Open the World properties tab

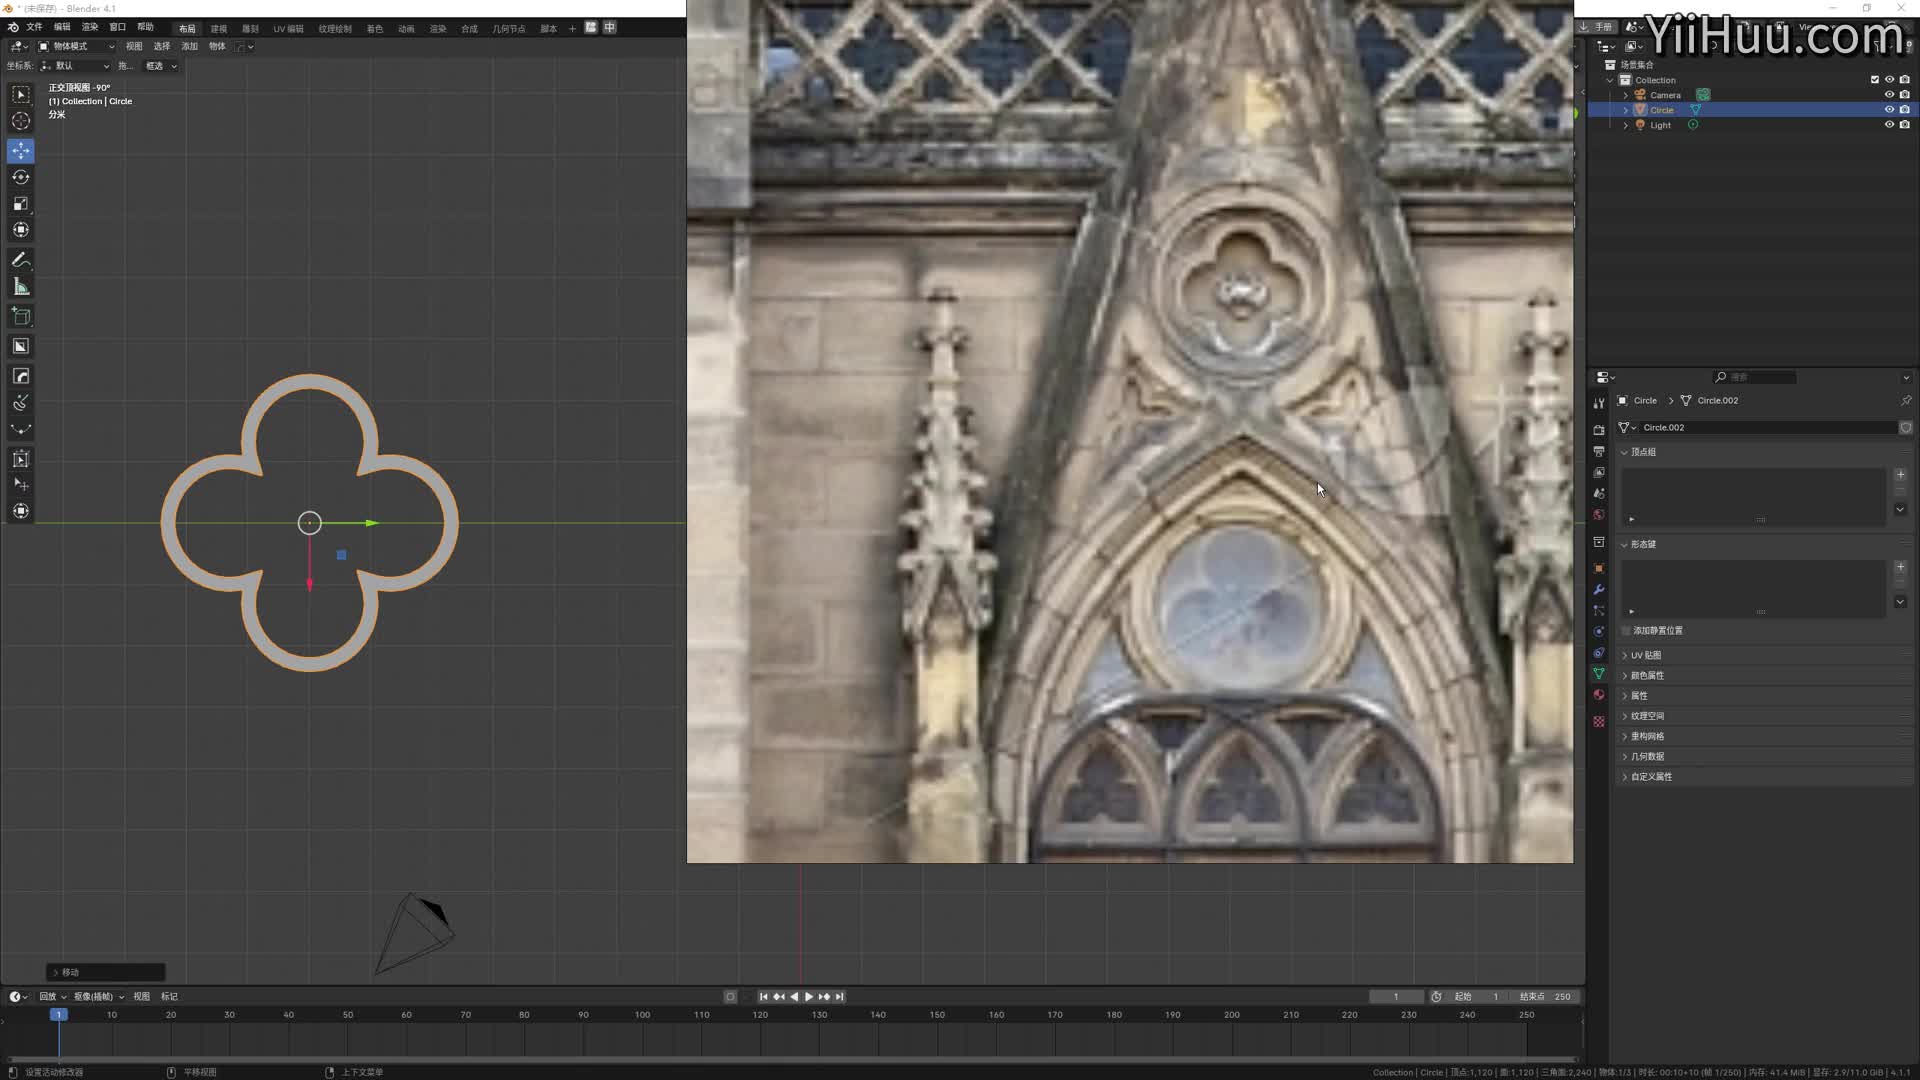coord(1599,515)
